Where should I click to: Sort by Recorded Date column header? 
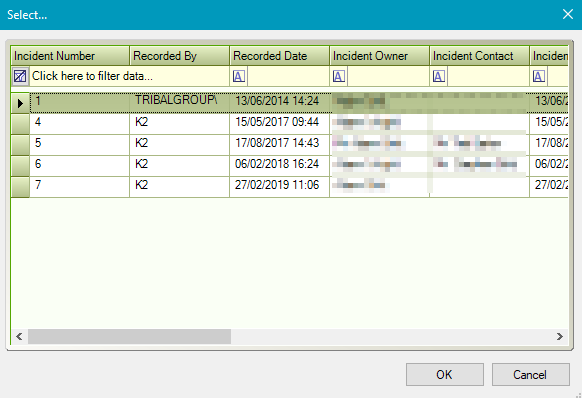pyautogui.click(x=279, y=56)
